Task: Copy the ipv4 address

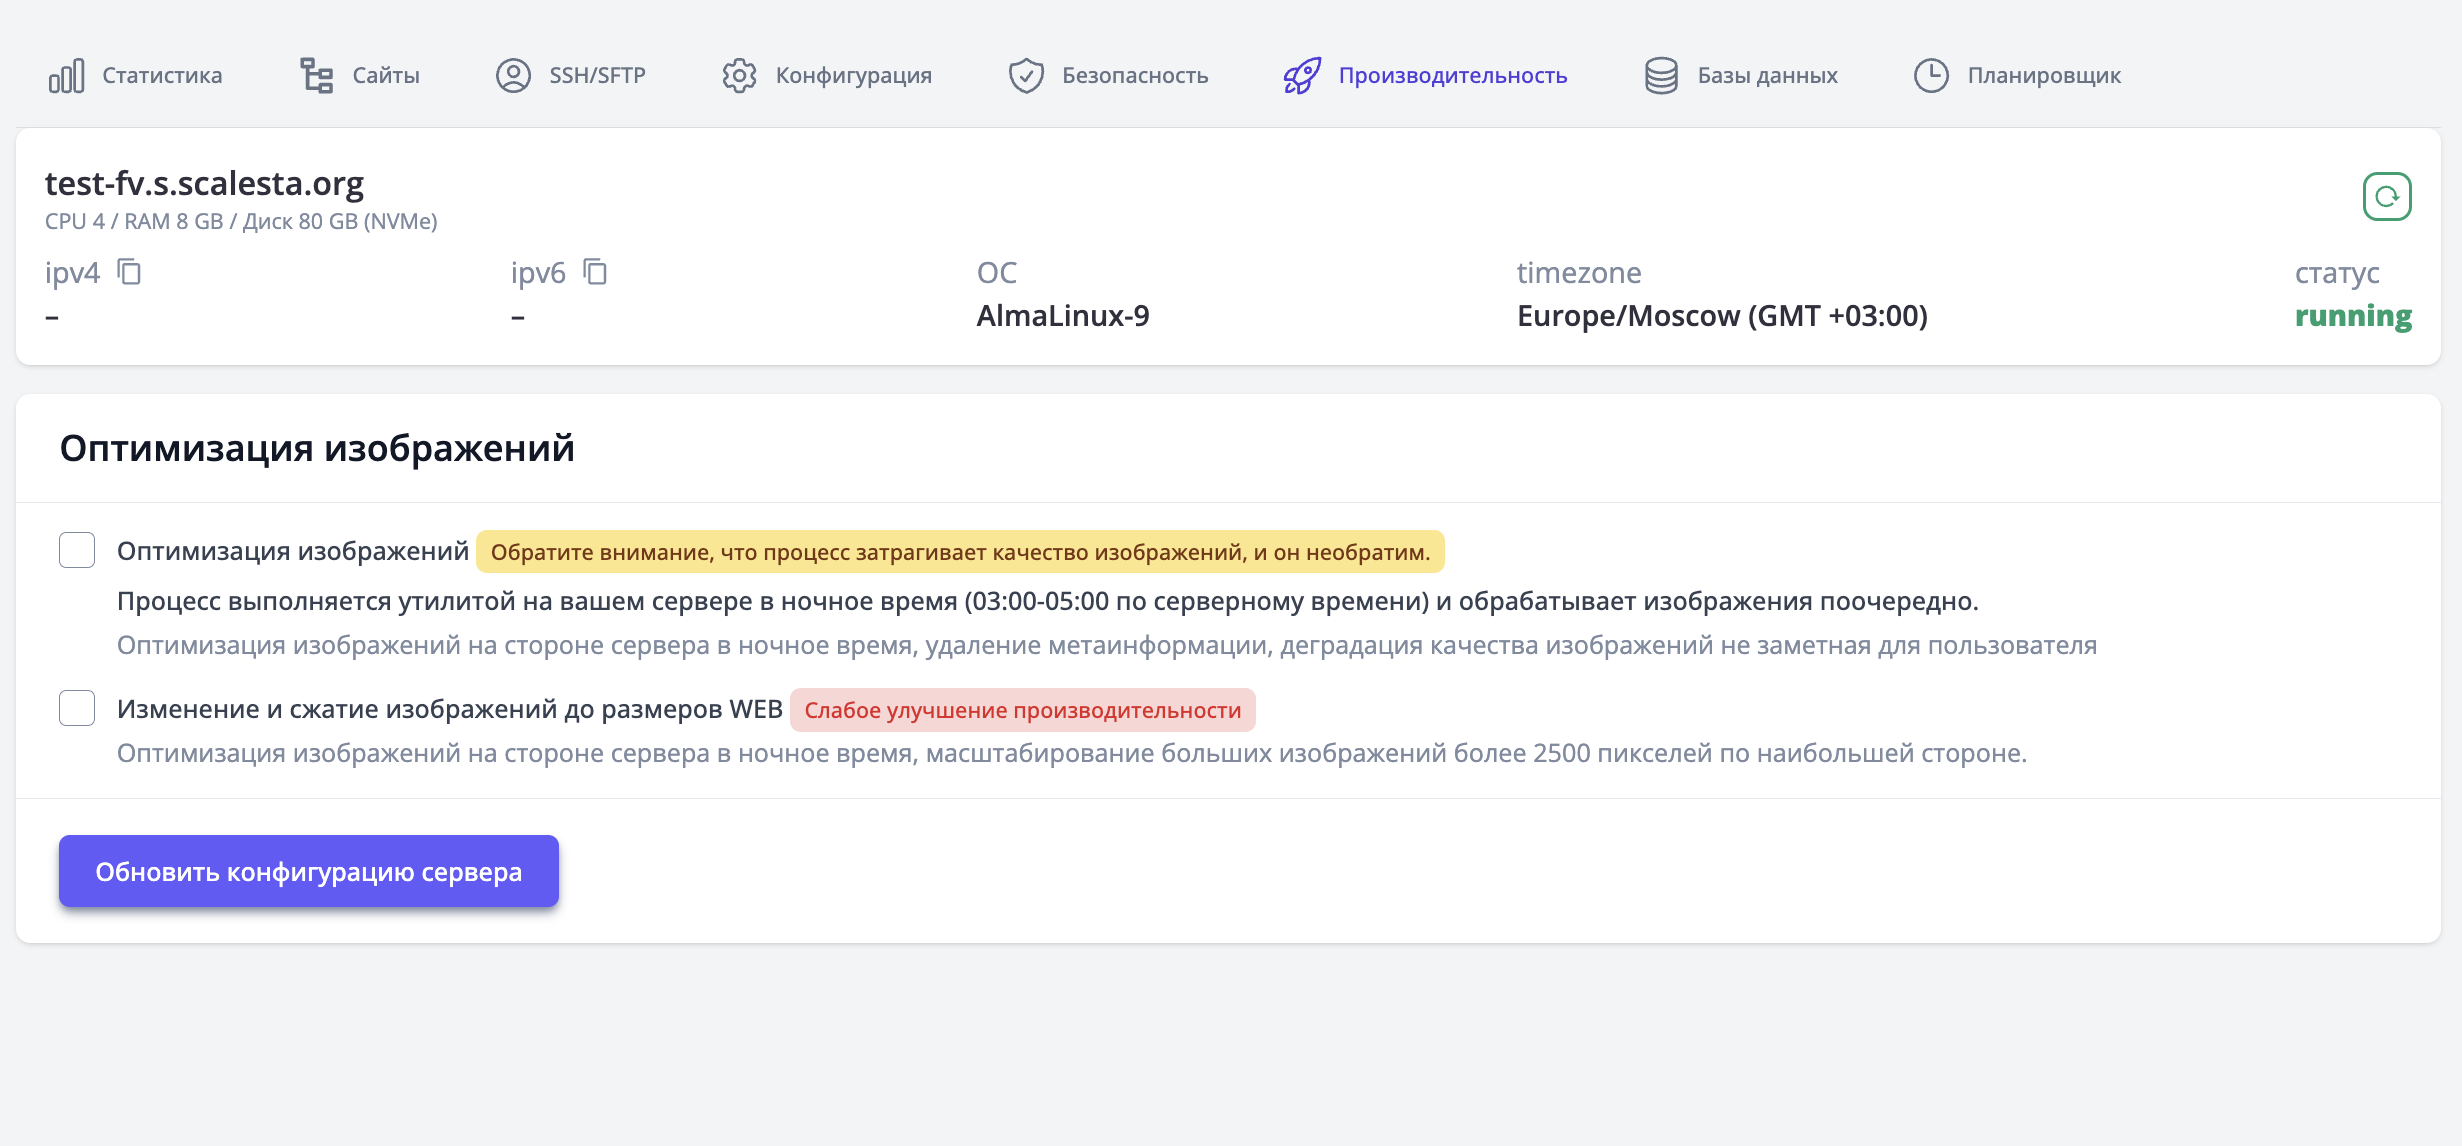Action: click(x=129, y=272)
